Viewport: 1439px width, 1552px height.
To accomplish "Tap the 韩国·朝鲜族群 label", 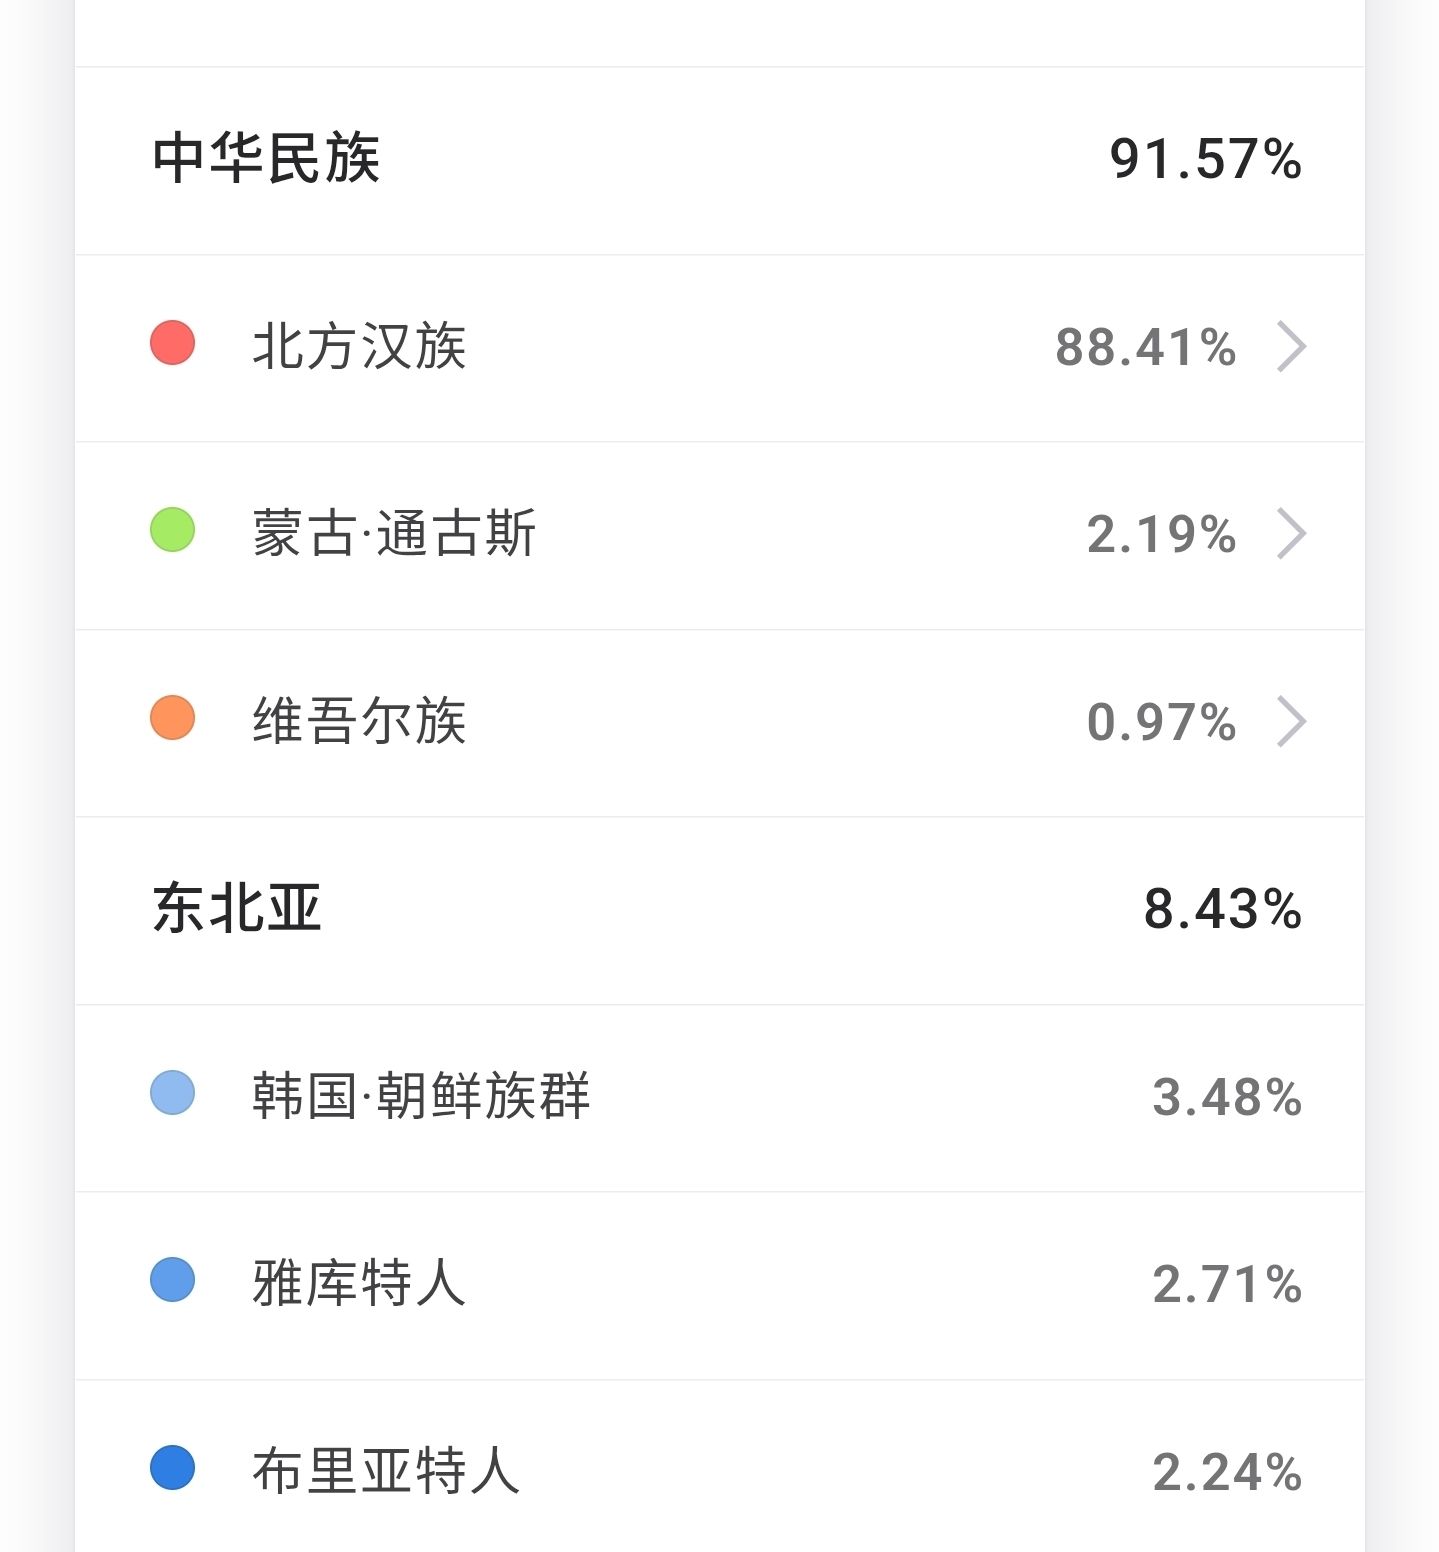I will click(x=421, y=1096).
